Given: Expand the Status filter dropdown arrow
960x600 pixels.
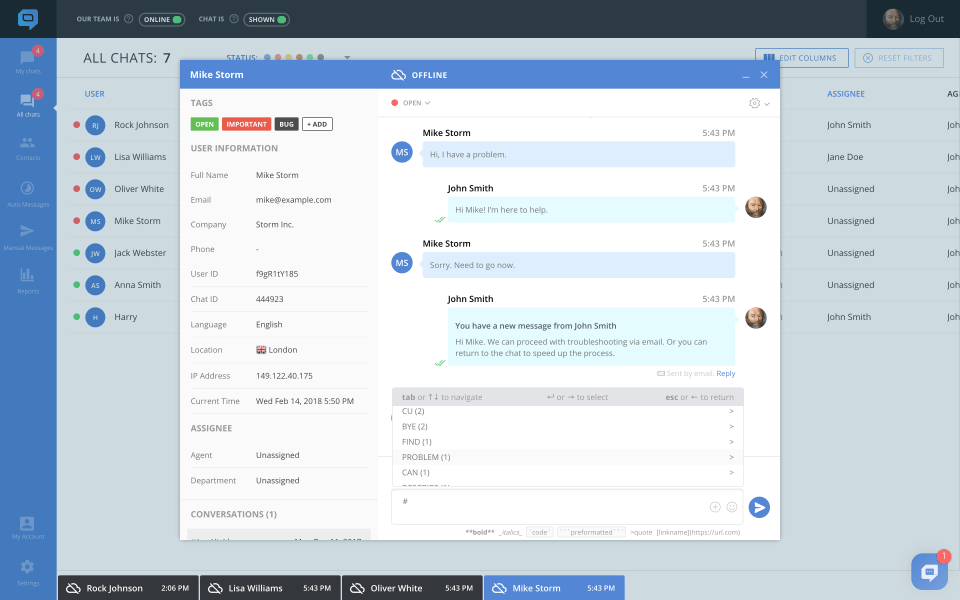Looking at the screenshot, I should pos(347,58).
